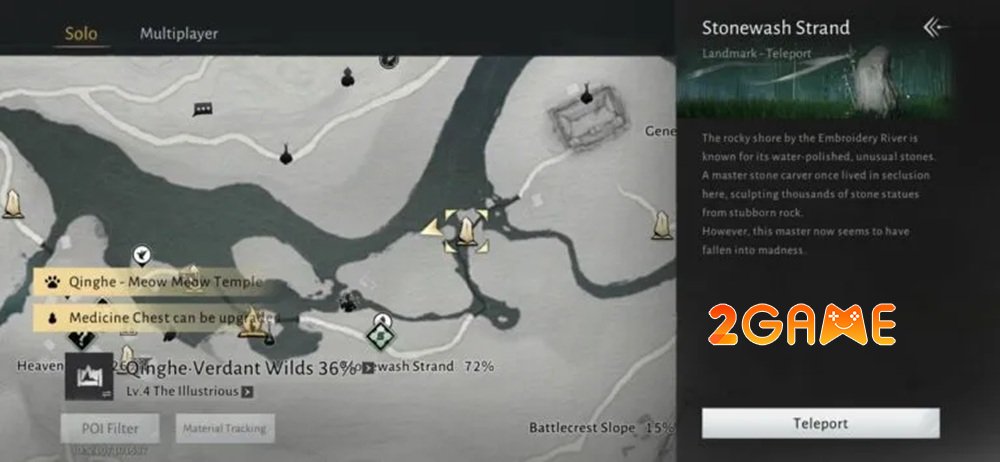
Task: Click the teleport stone at far left
Action: tap(12, 204)
